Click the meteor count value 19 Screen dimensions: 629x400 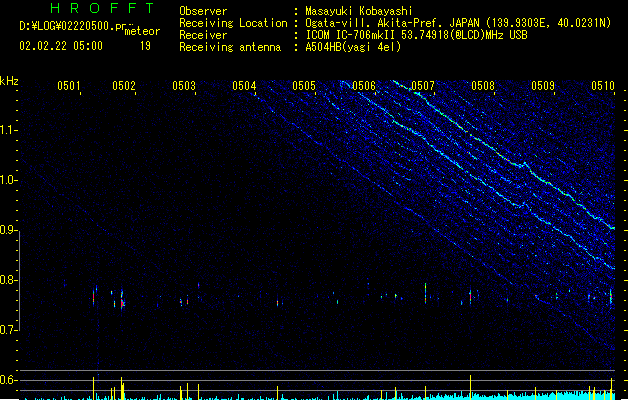coord(145,46)
